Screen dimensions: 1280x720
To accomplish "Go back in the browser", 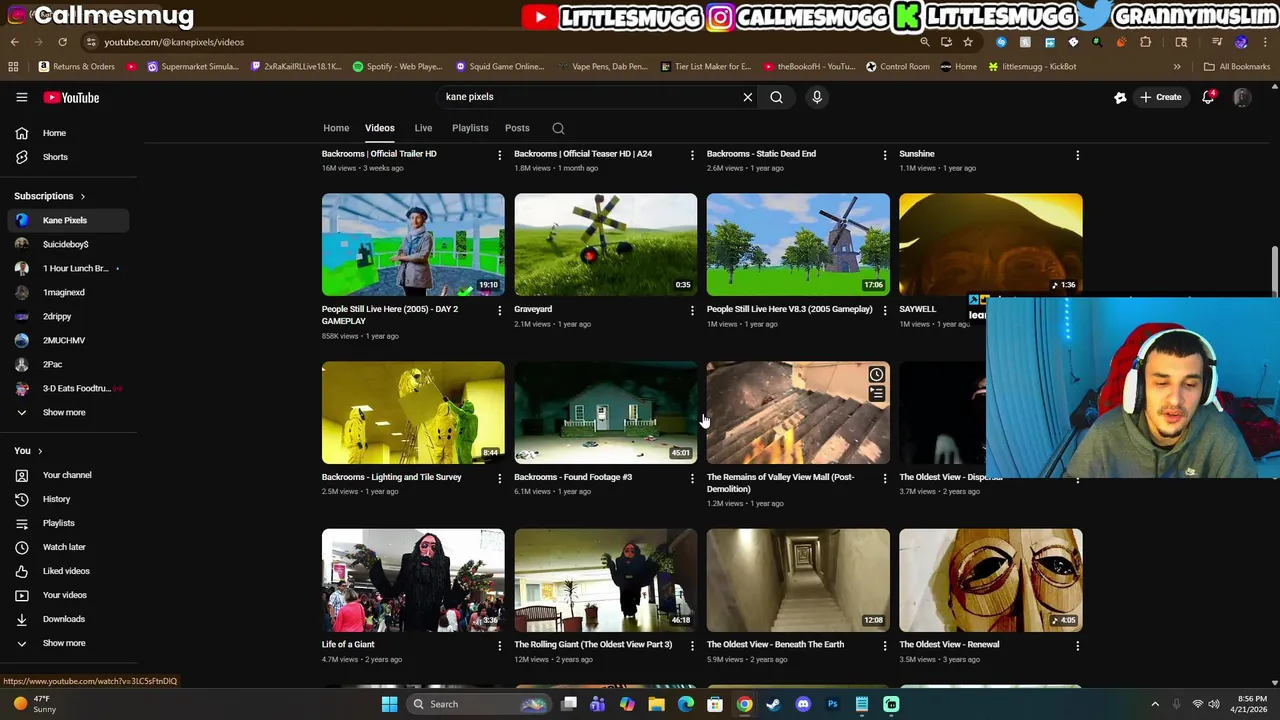I will (x=14, y=42).
